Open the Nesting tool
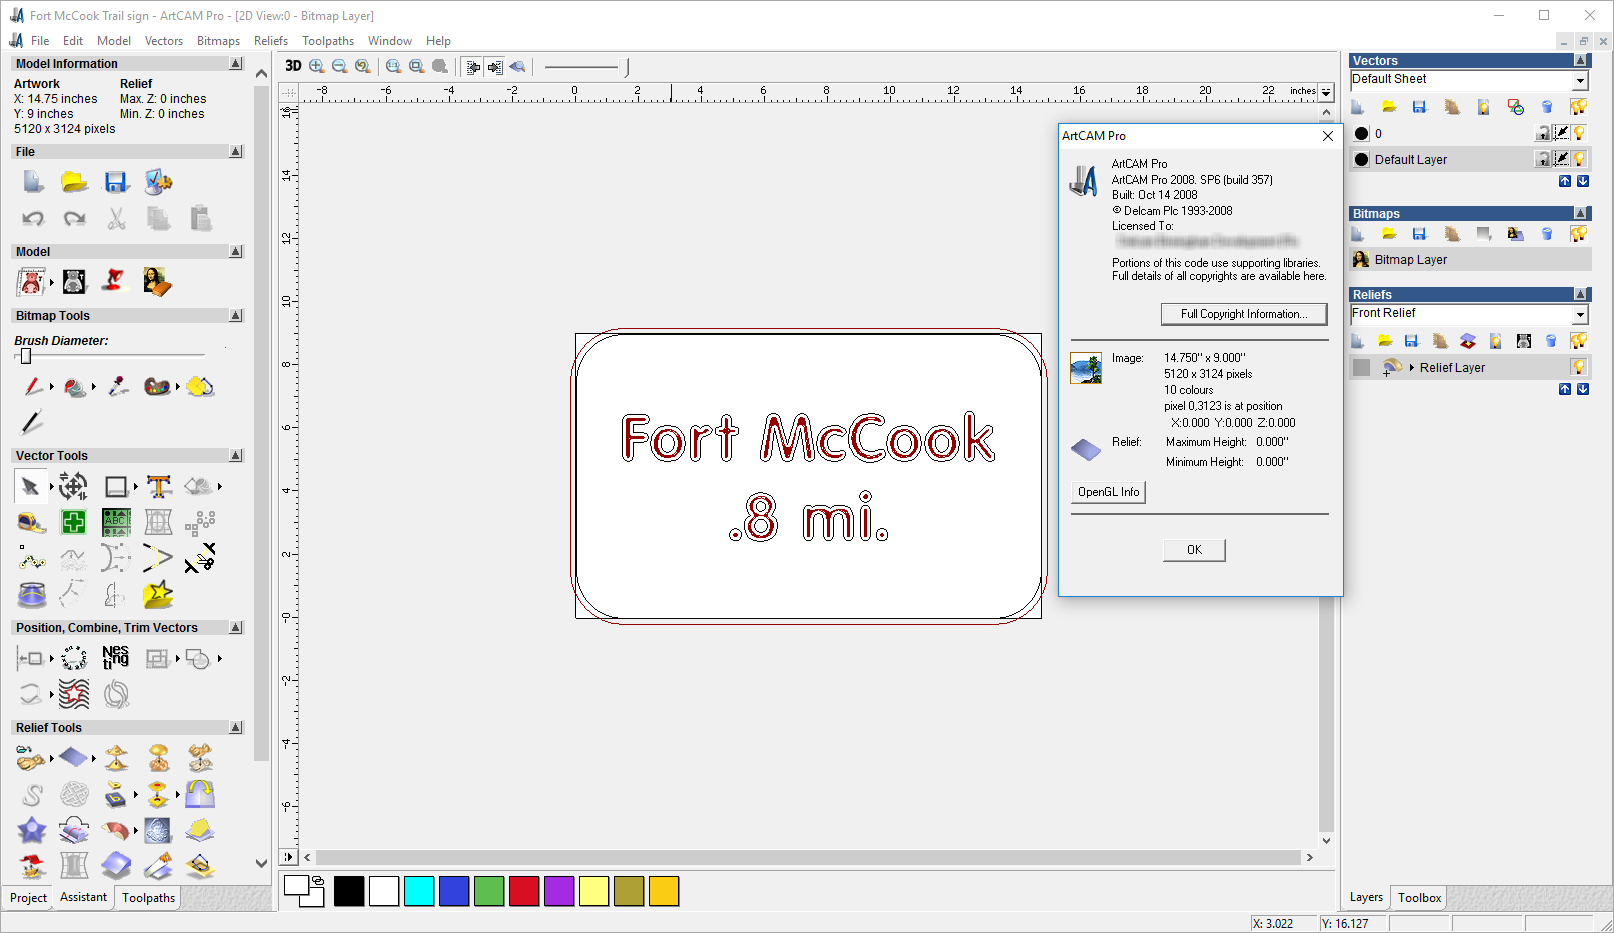The width and height of the screenshot is (1614, 933). tap(116, 657)
